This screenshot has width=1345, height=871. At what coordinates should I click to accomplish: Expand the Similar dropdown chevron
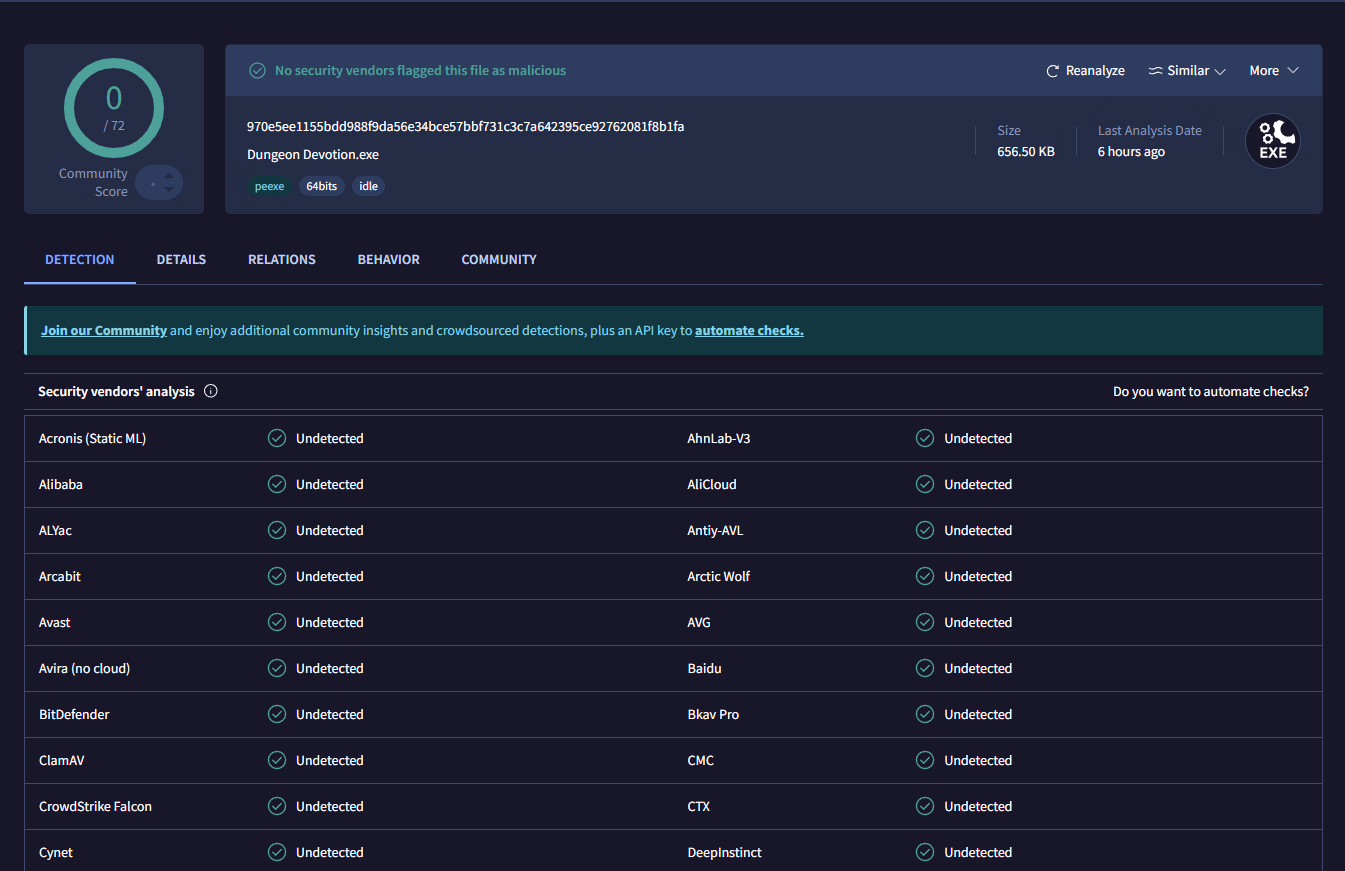1220,71
